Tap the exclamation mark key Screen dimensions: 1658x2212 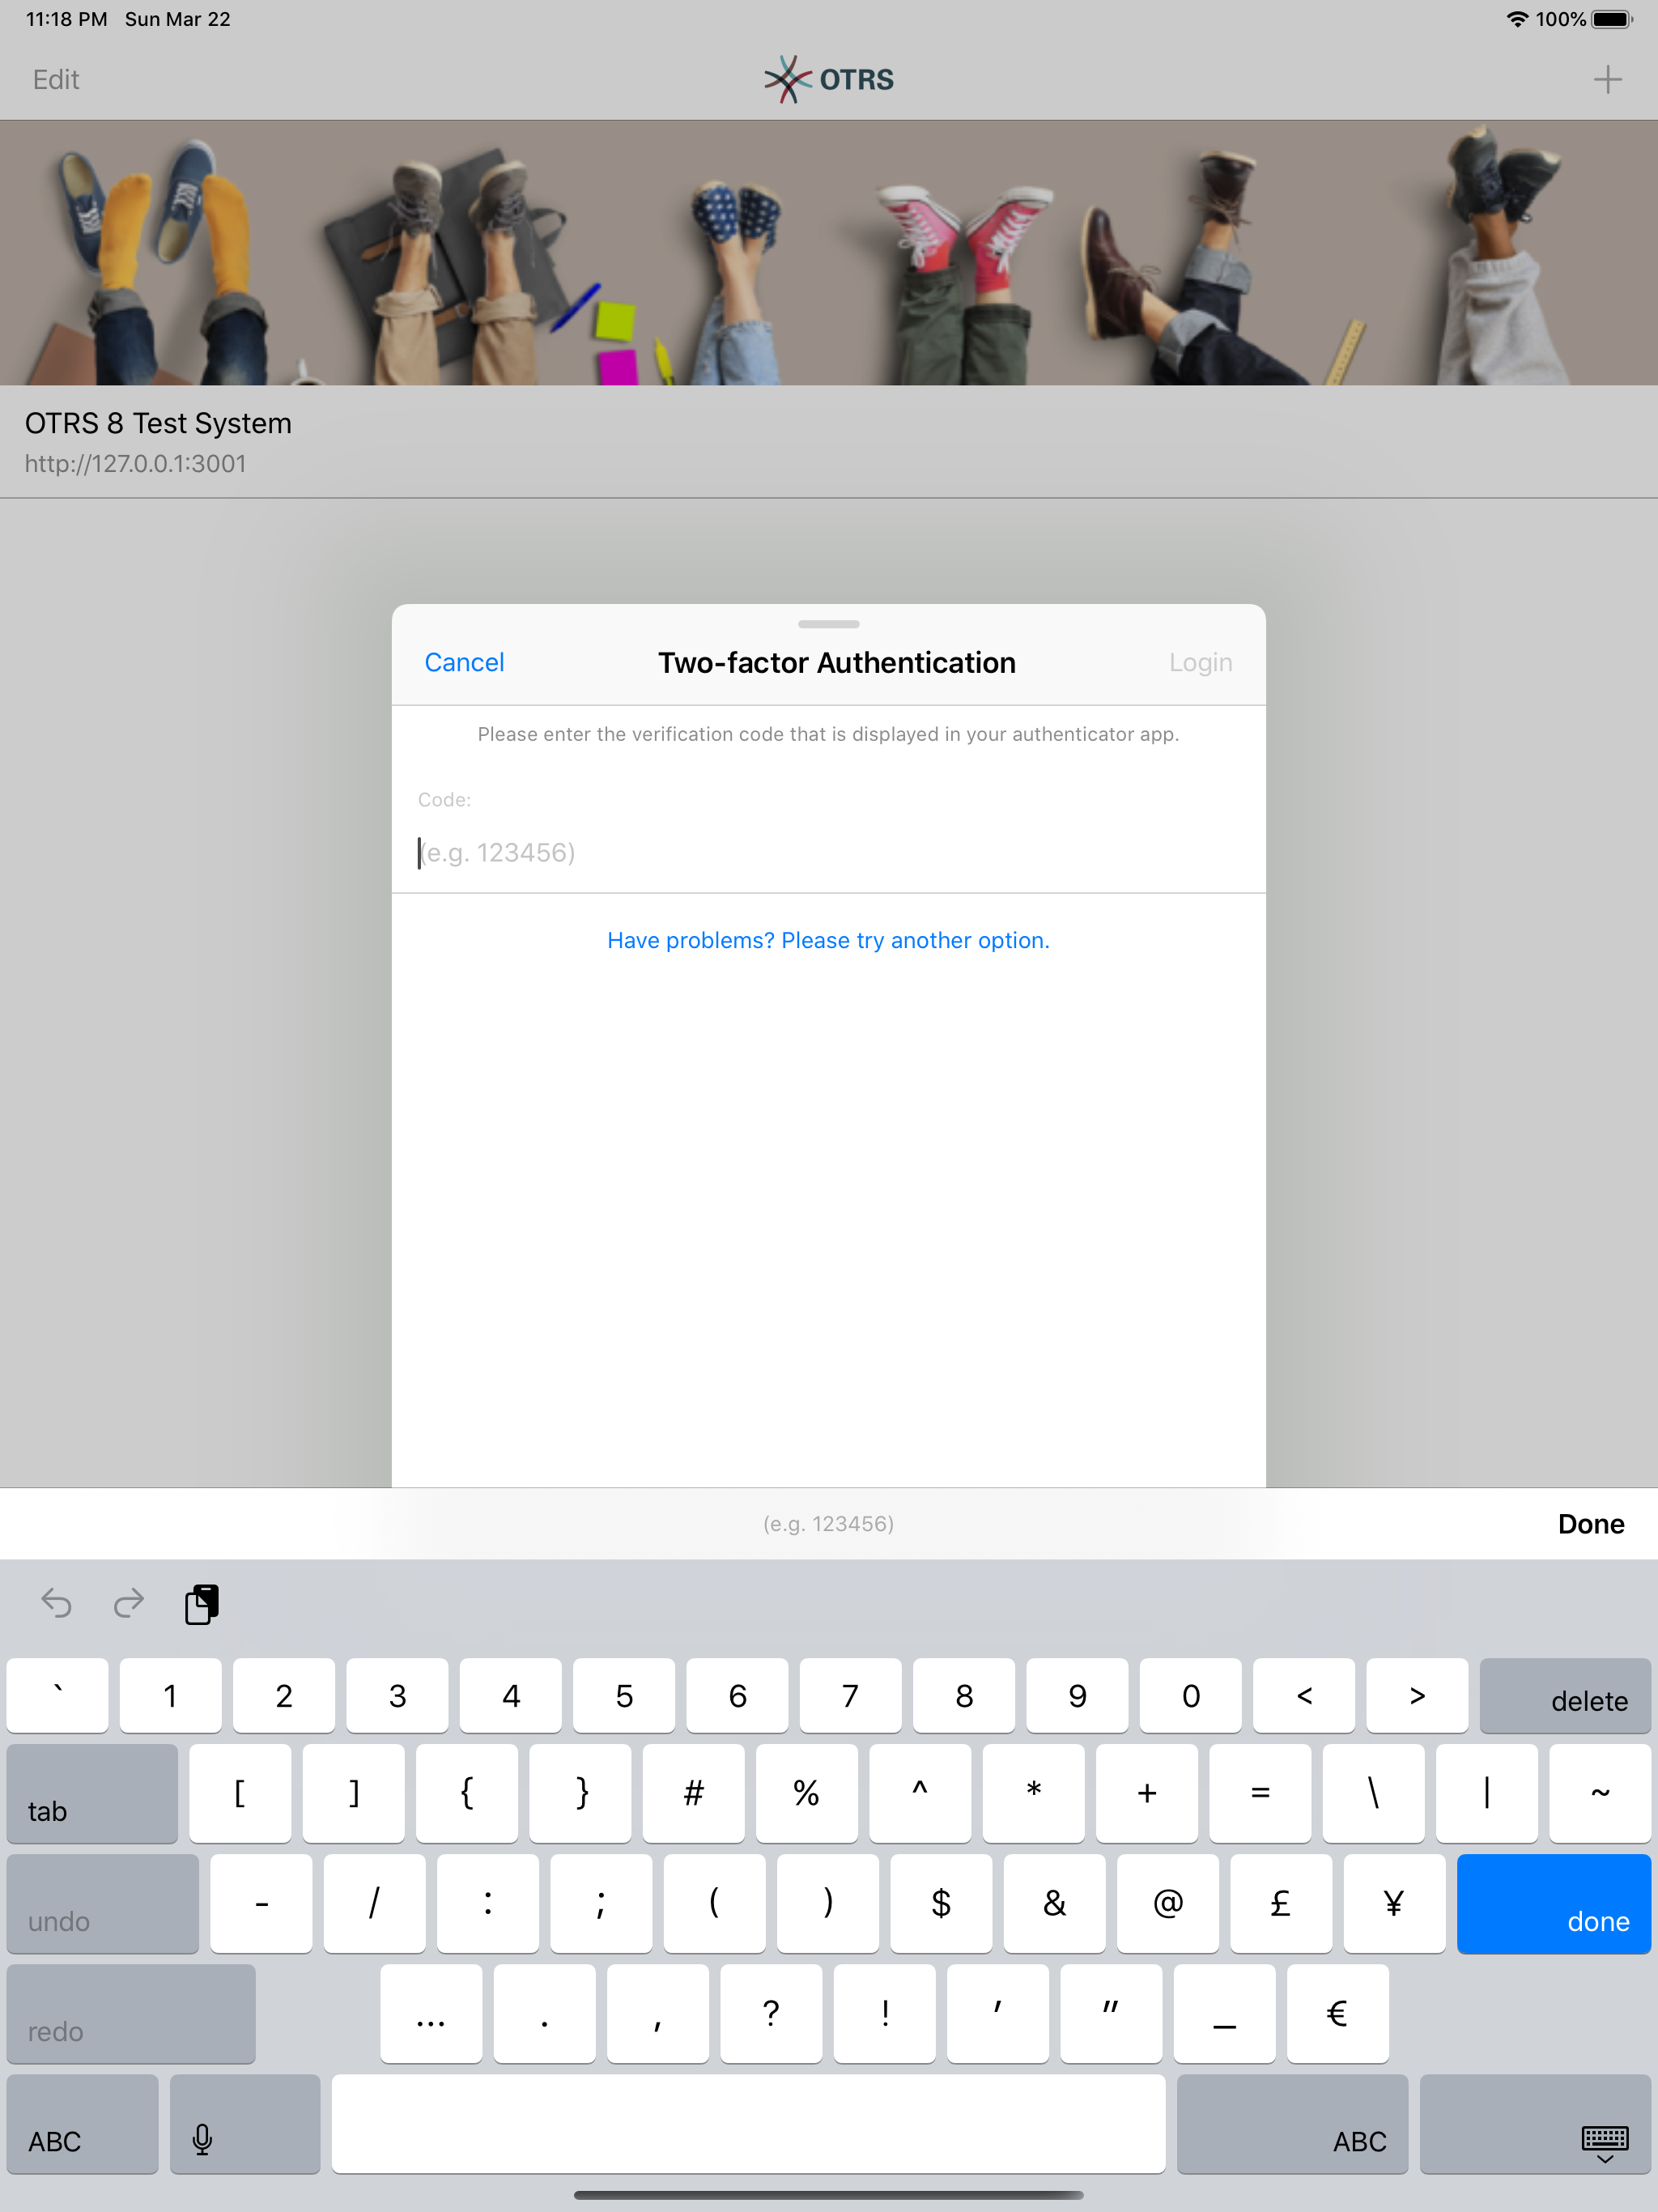tap(885, 2014)
